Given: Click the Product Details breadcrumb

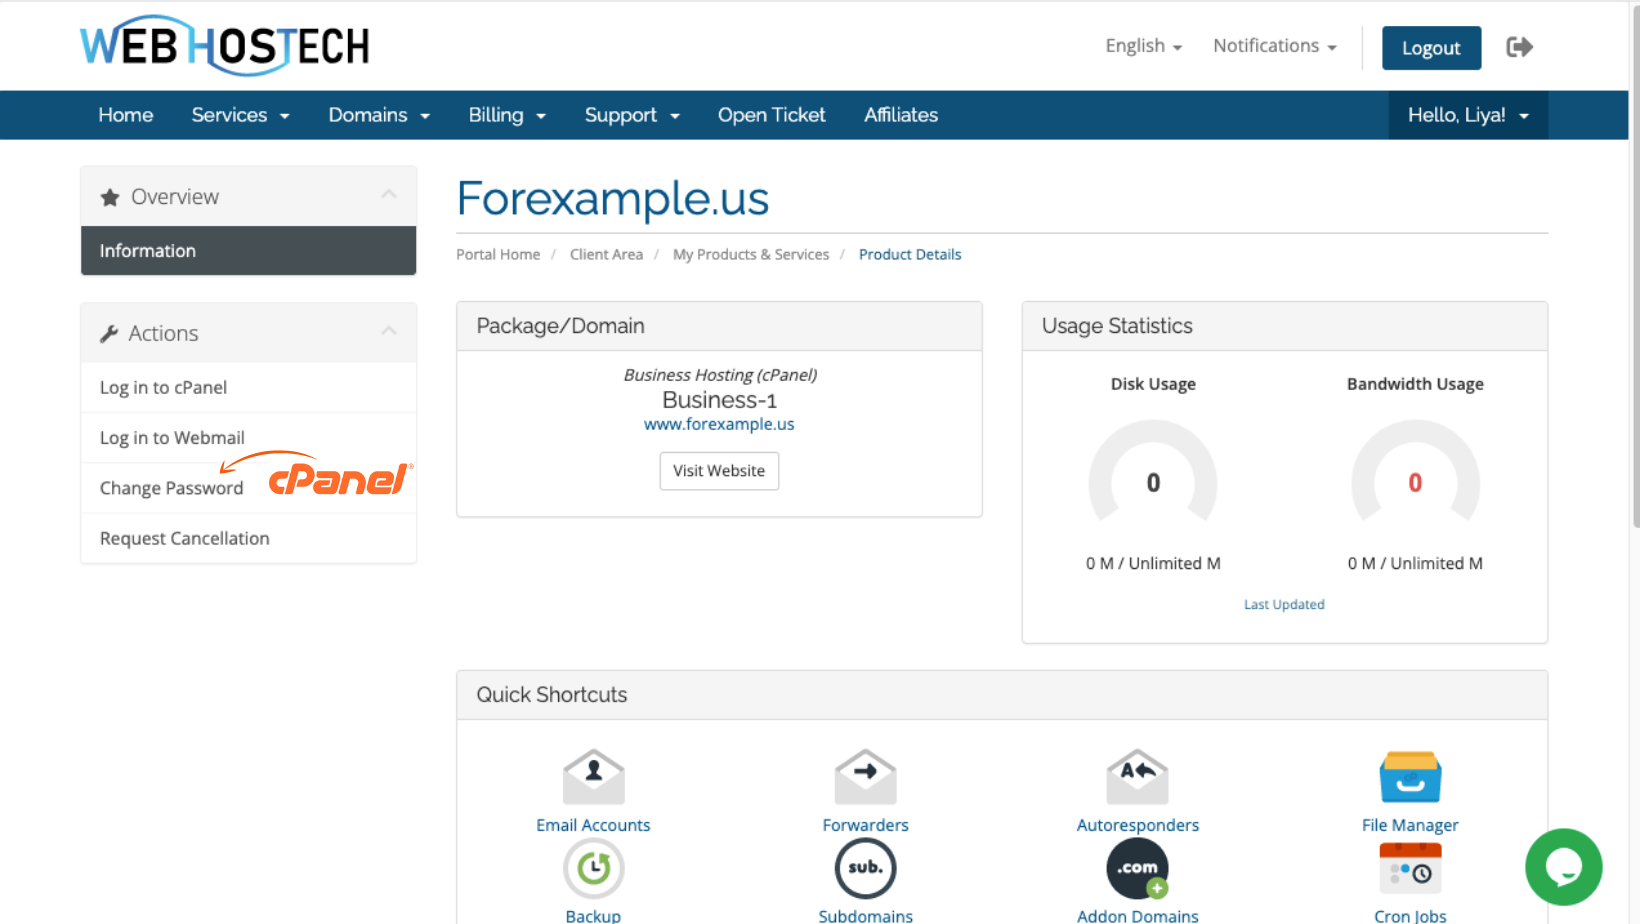Looking at the screenshot, I should point(910,255).
